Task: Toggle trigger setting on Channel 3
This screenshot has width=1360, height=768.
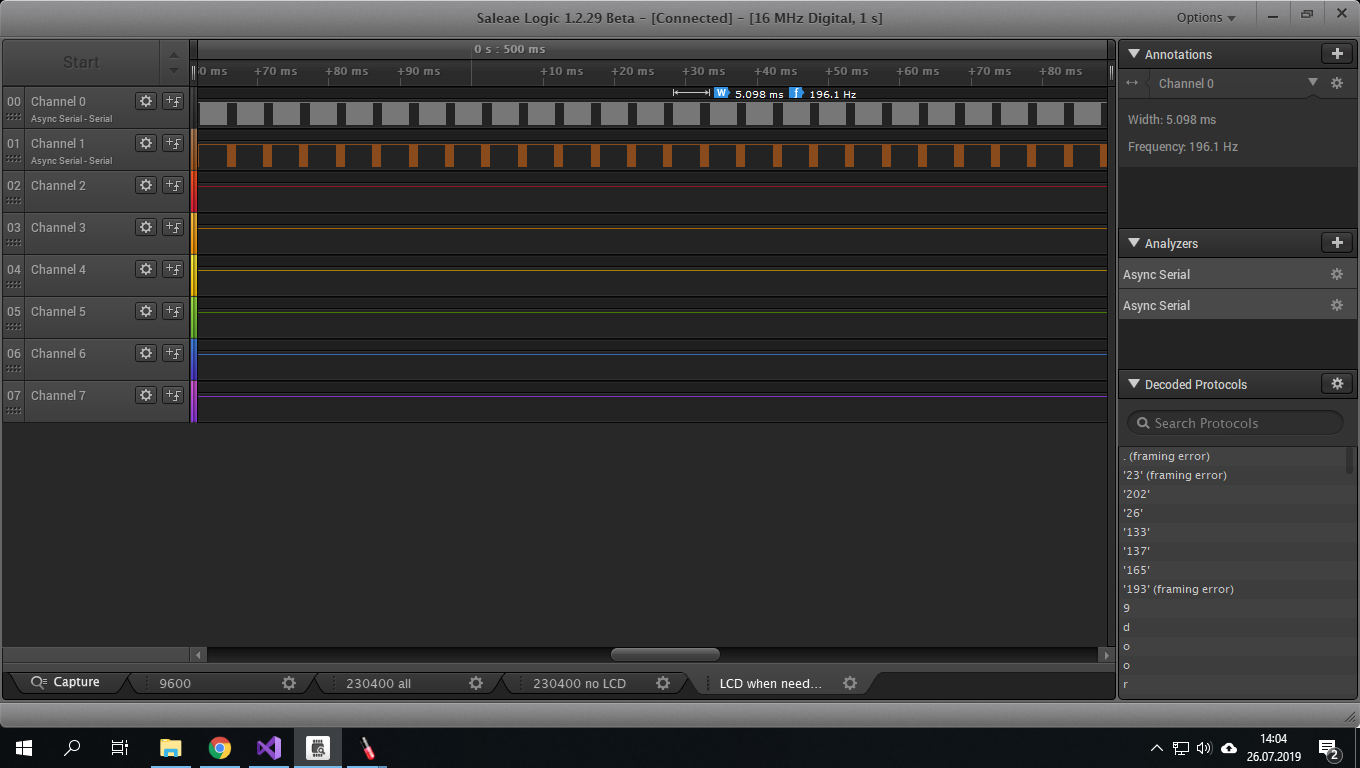Action: pyautogui.click(x=173, y=227)
